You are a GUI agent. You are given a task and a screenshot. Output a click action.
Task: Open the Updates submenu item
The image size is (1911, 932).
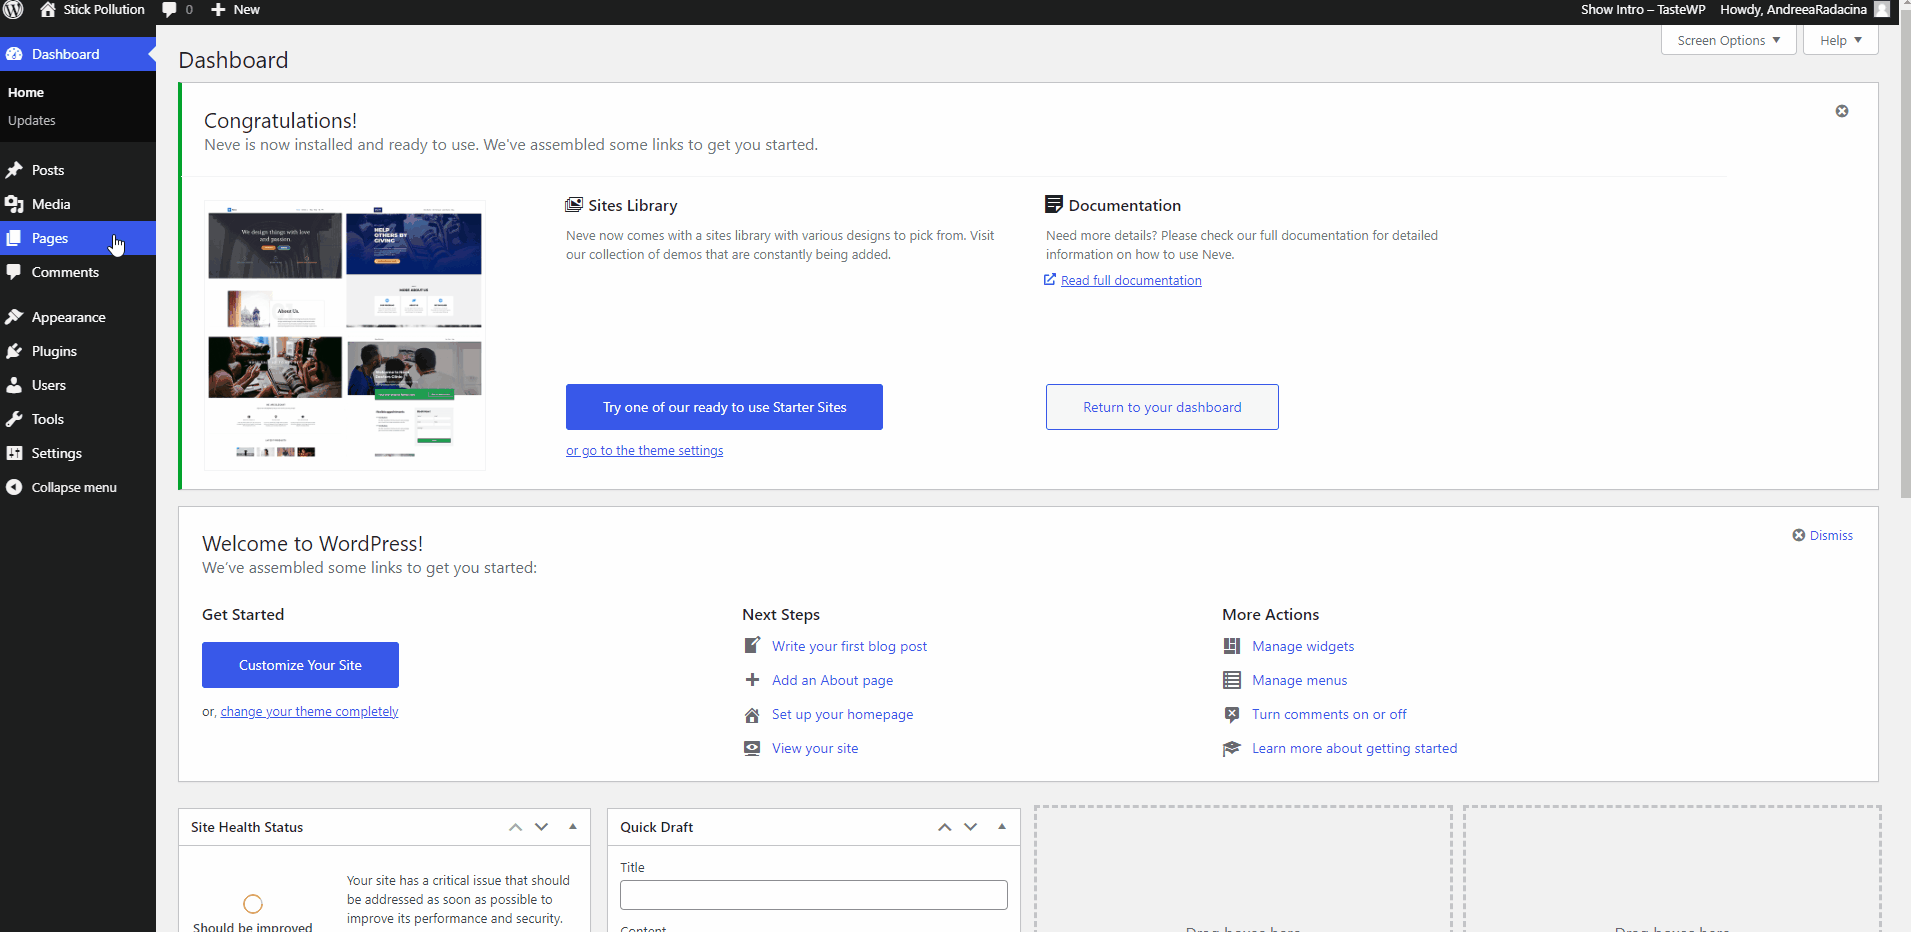tap(32, 120)
